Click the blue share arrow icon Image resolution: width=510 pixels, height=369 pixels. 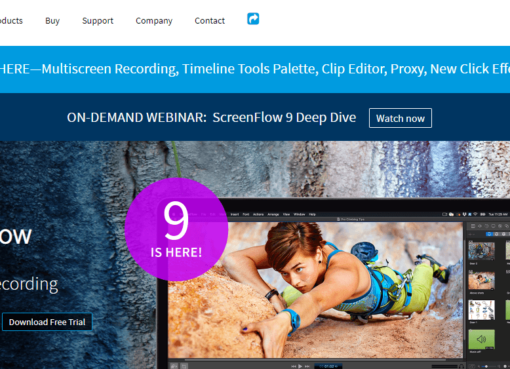(x=253, y=19)
